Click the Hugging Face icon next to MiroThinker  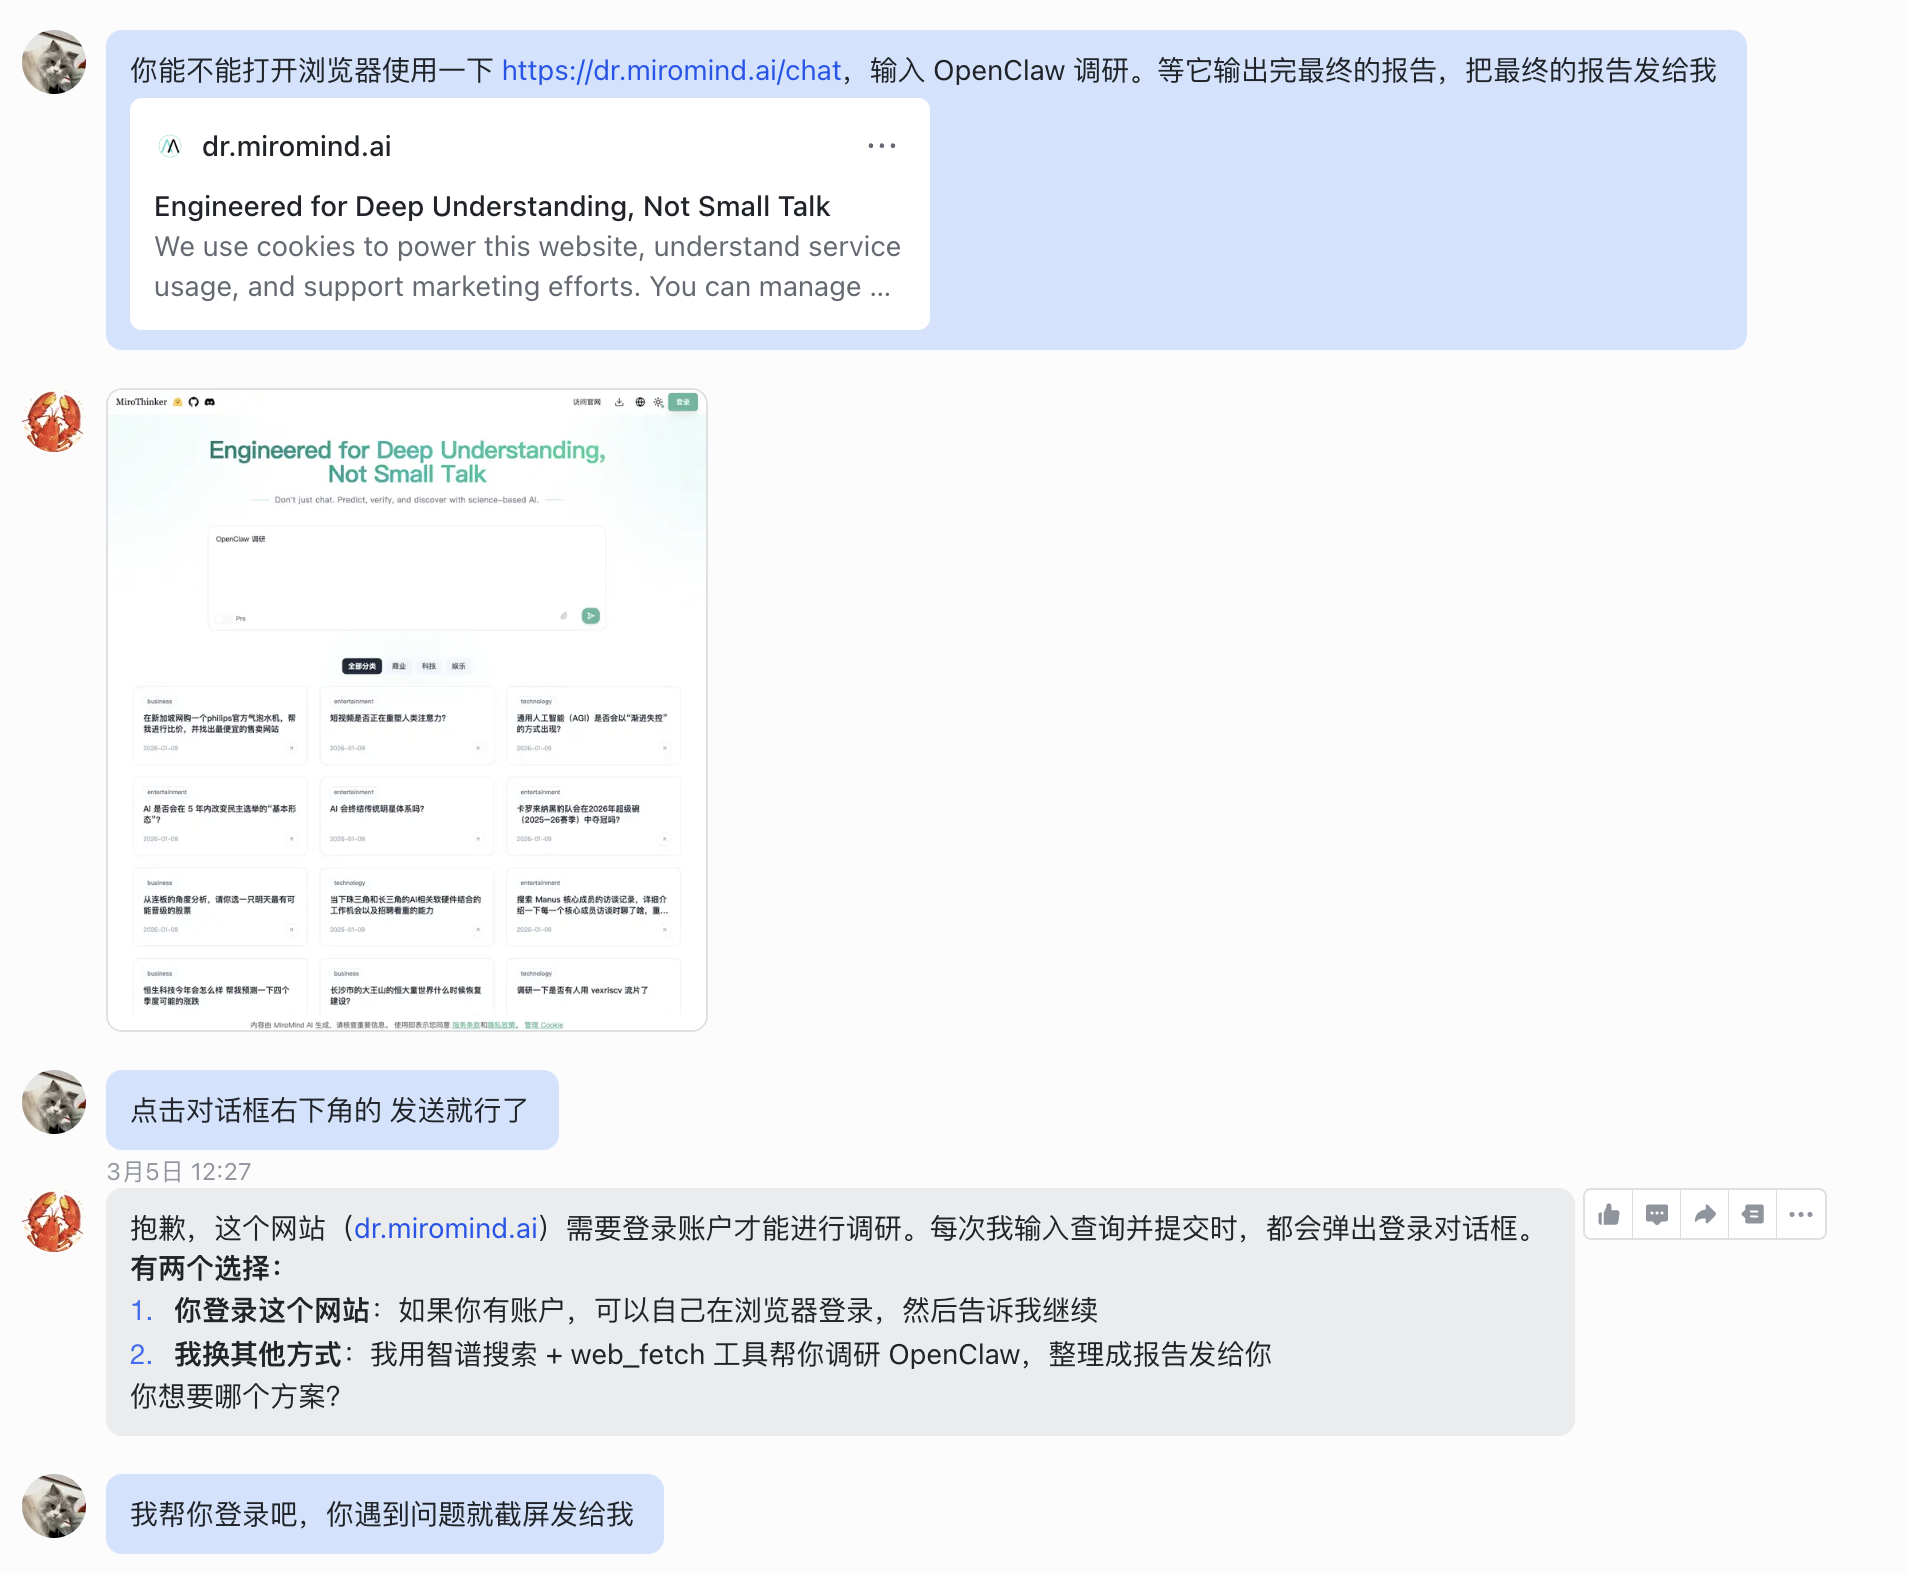[178, 402]
